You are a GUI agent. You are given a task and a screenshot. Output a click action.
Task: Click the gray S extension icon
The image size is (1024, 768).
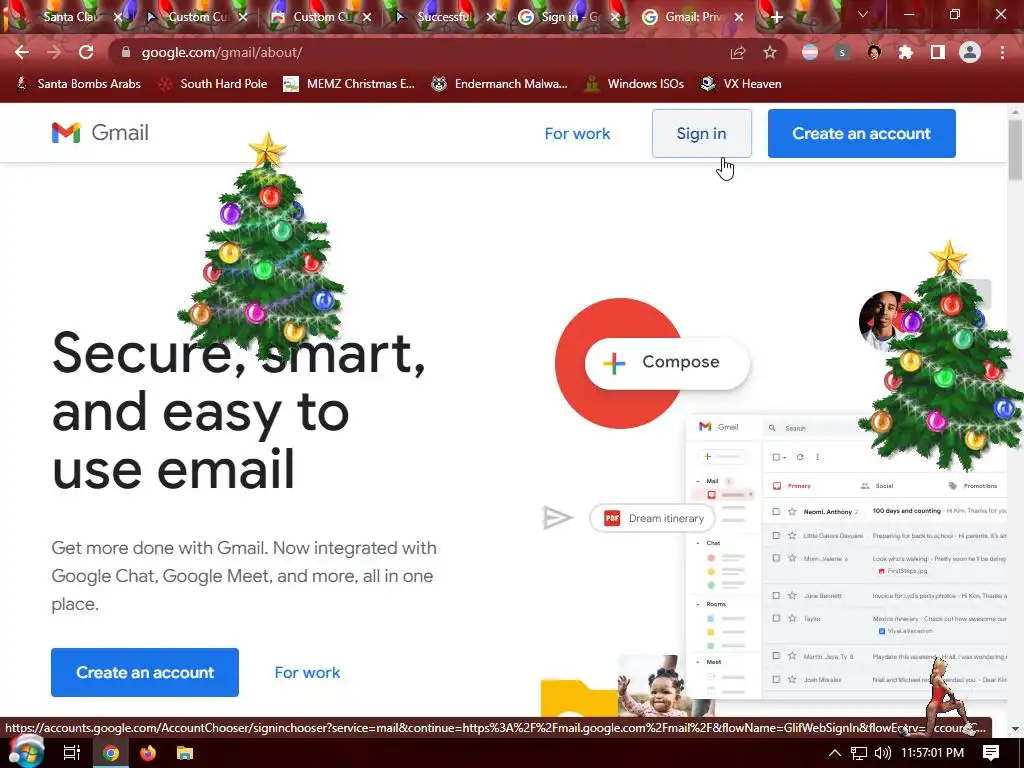[842, 52]
